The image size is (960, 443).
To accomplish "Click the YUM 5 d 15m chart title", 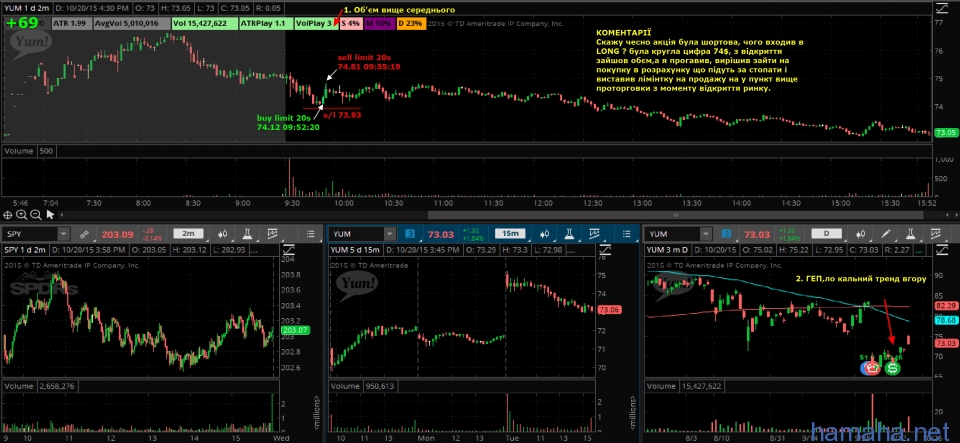I will coord(355,250).
